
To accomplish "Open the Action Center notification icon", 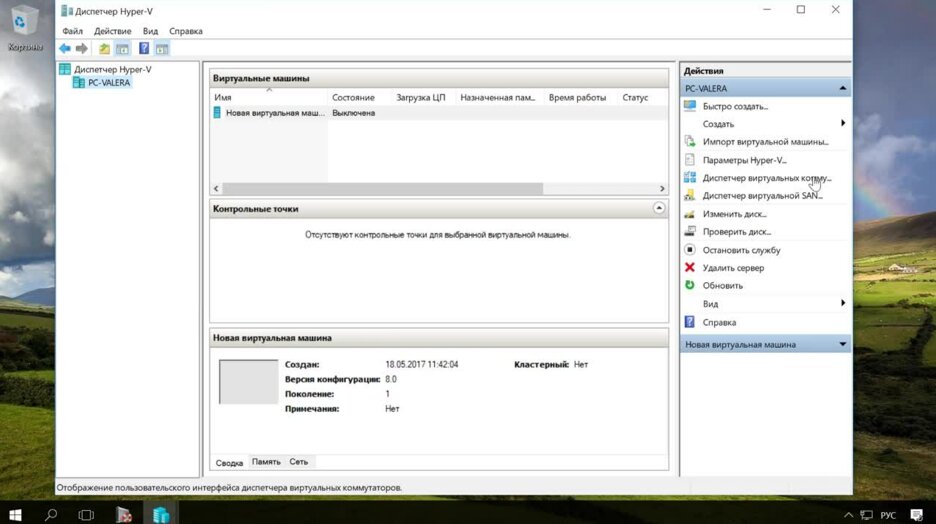I will click(x=917, y=514).
